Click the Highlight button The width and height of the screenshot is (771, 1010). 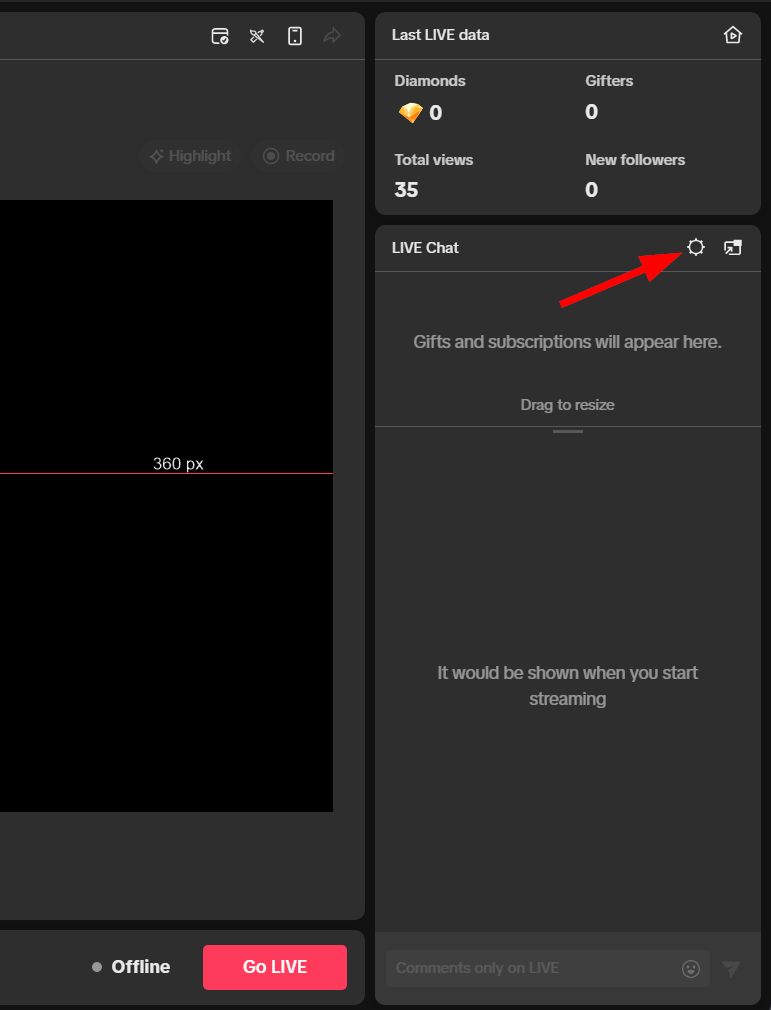pyautogui.click(x=190, y=156)
